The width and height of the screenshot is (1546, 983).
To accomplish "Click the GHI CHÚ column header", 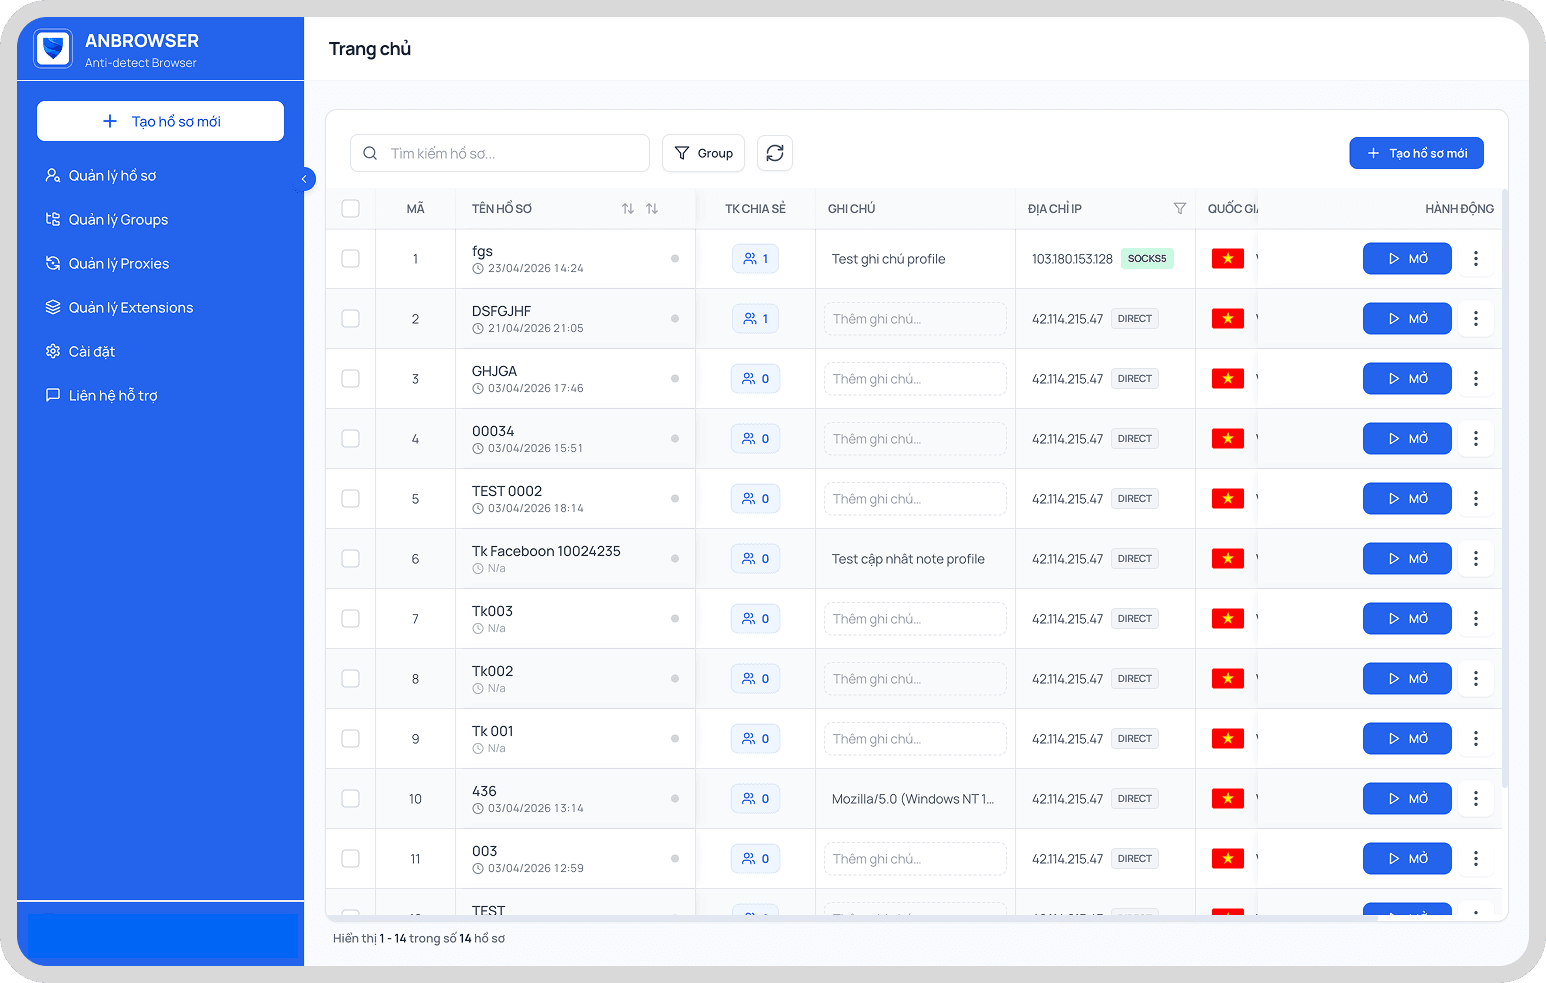I will [851, 209].
